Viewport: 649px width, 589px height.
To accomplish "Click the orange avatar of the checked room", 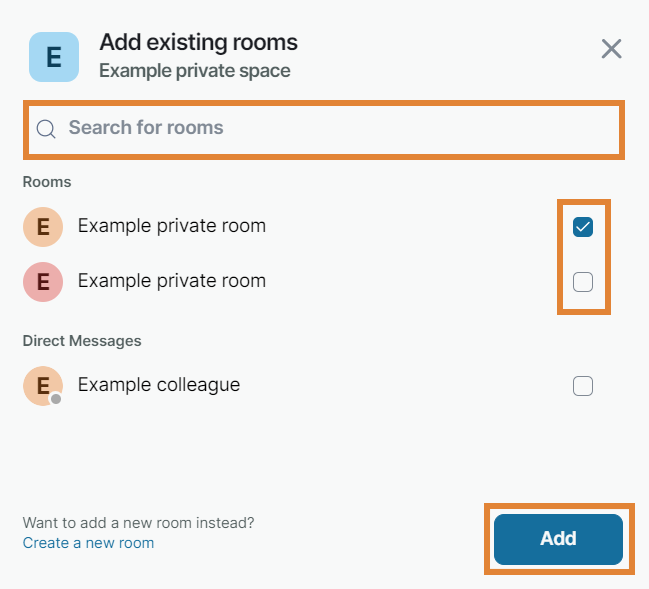I will click(x=43, y=227).
